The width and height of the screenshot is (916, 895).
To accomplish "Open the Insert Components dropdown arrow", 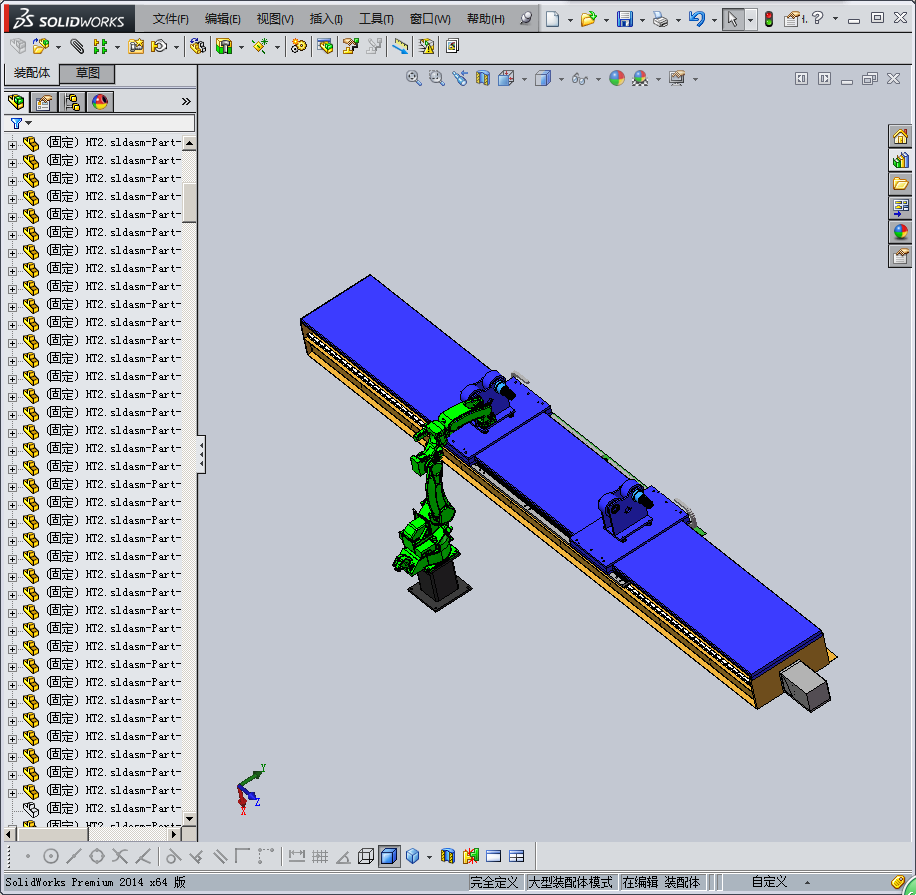I will pos(58,47).
